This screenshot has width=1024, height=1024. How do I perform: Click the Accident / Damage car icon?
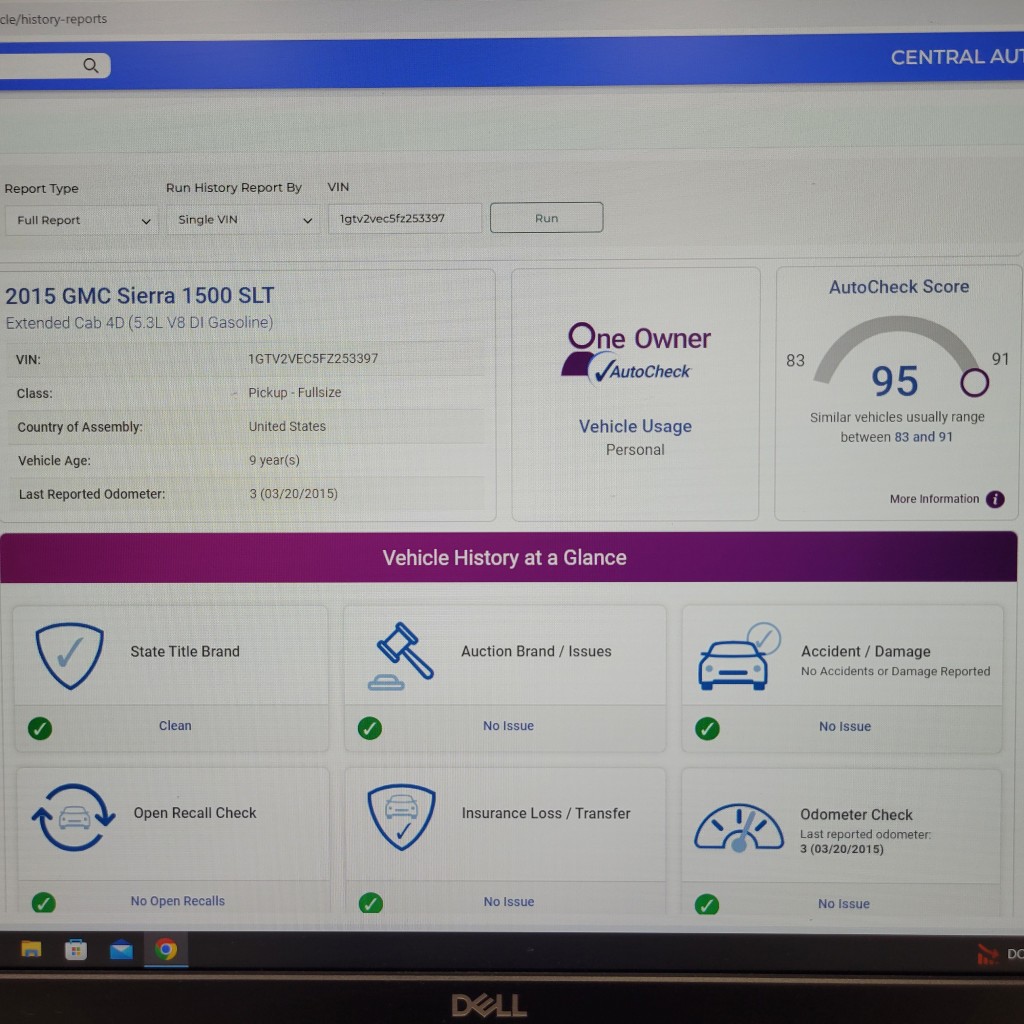[739, 656]
